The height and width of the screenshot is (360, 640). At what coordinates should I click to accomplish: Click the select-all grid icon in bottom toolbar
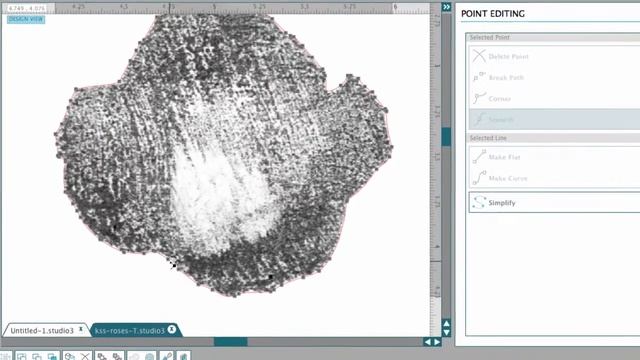click(6, 356)
